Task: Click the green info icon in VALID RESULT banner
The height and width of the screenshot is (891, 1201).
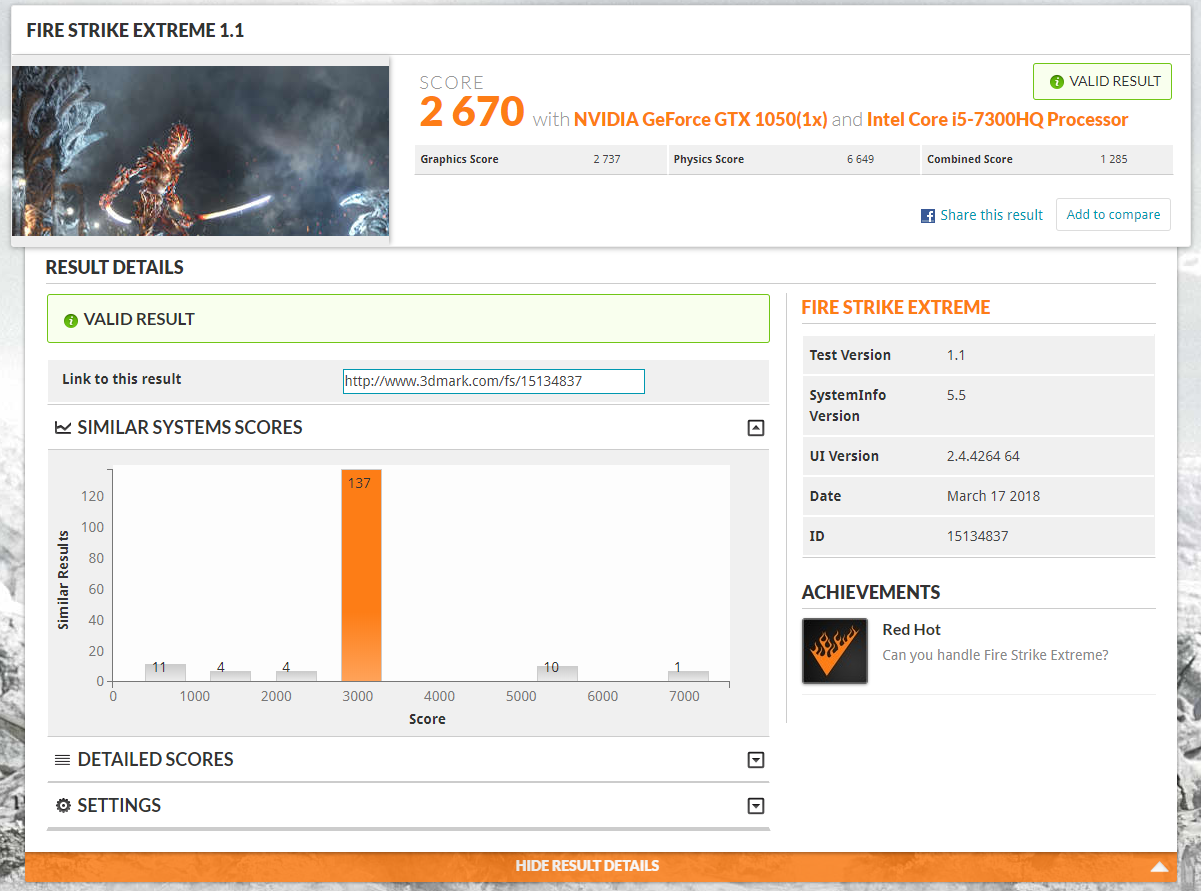Action: 70,320
